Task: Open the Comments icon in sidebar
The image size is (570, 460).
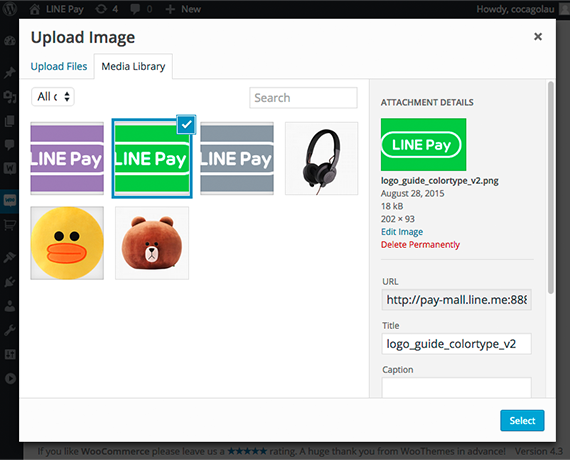Action: 10,145
